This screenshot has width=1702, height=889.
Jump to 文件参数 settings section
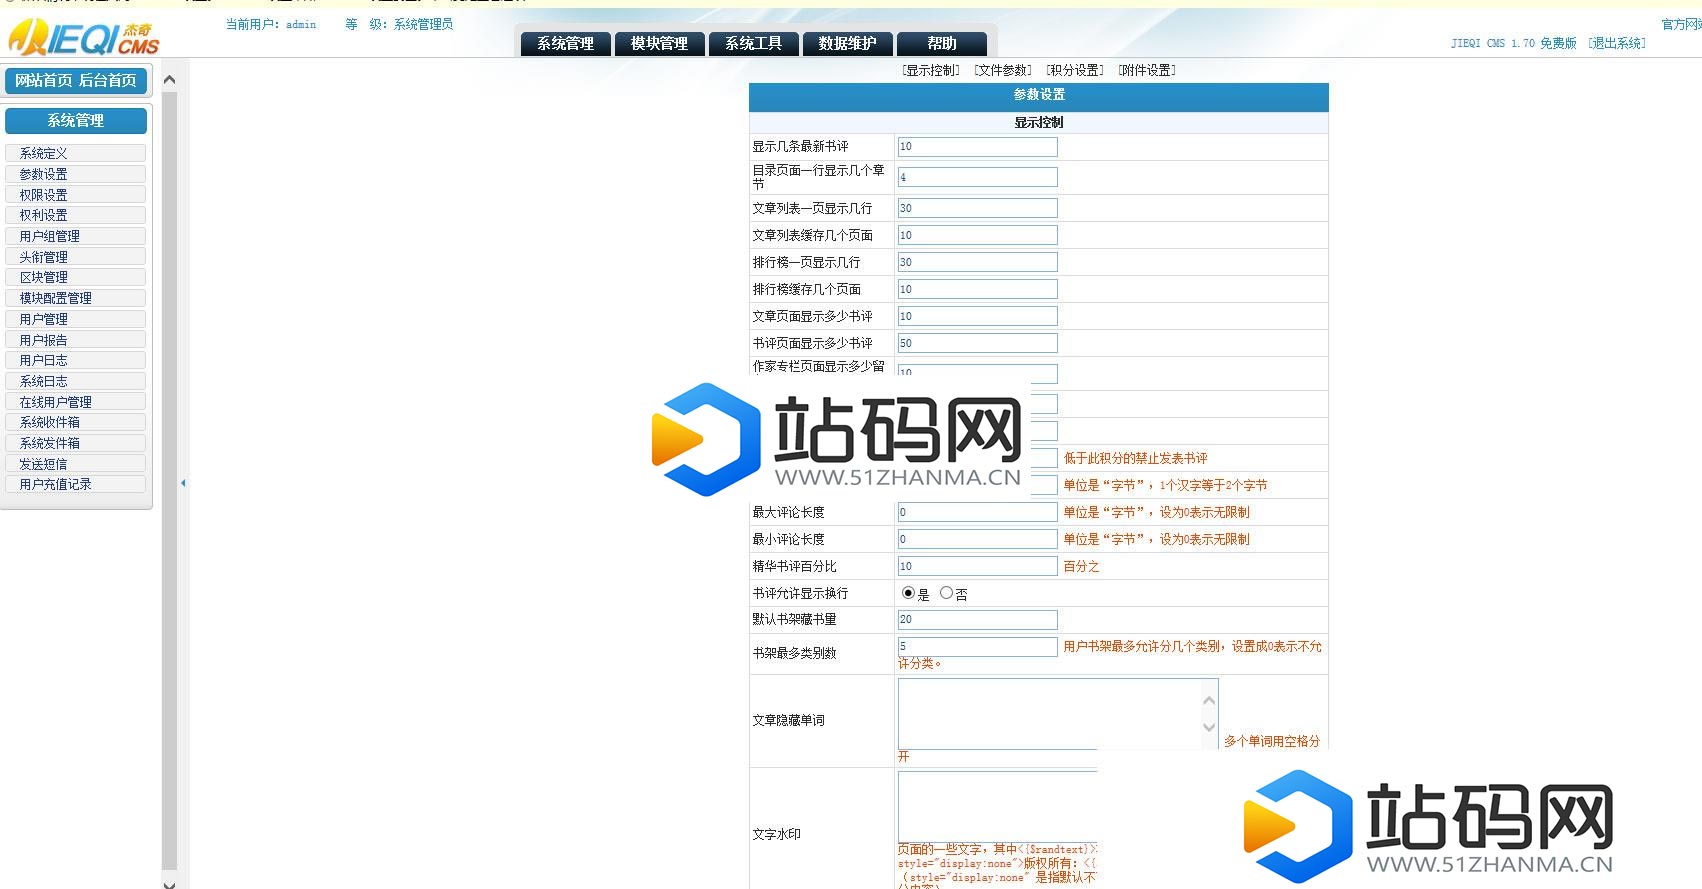pos(1003,70)
